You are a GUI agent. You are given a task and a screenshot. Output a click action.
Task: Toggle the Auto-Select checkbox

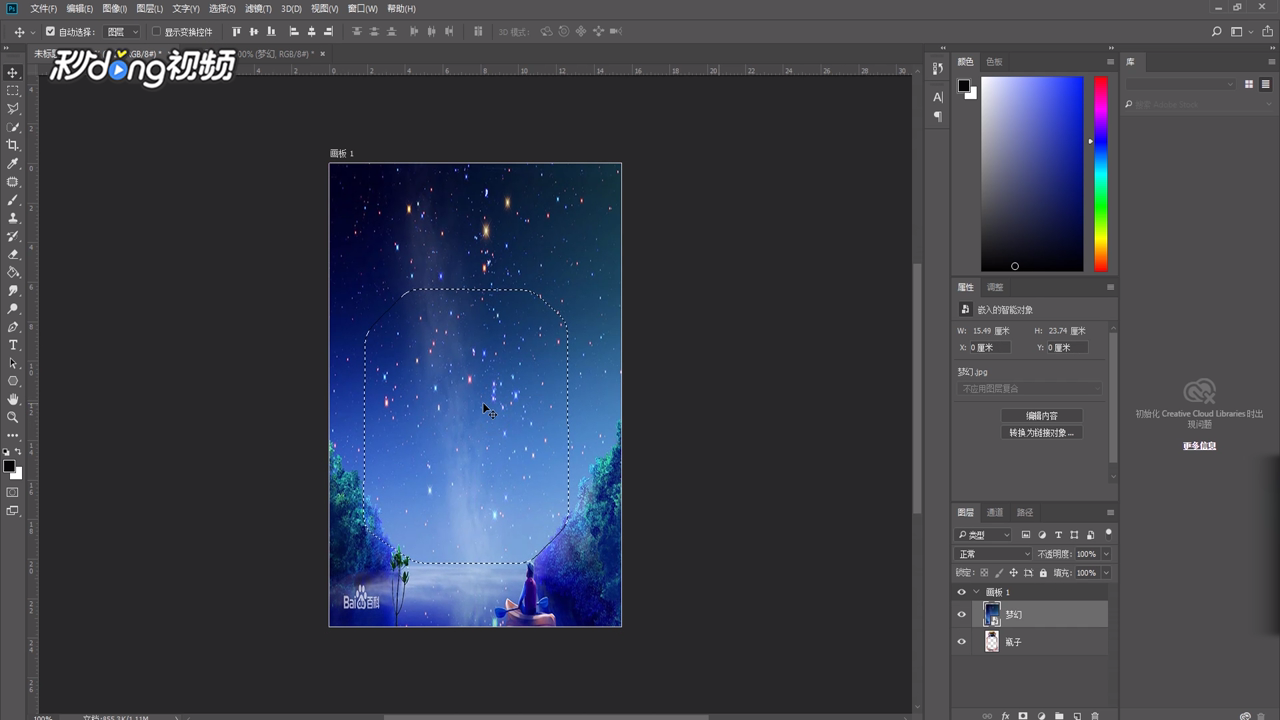click(x=50, y=32)
